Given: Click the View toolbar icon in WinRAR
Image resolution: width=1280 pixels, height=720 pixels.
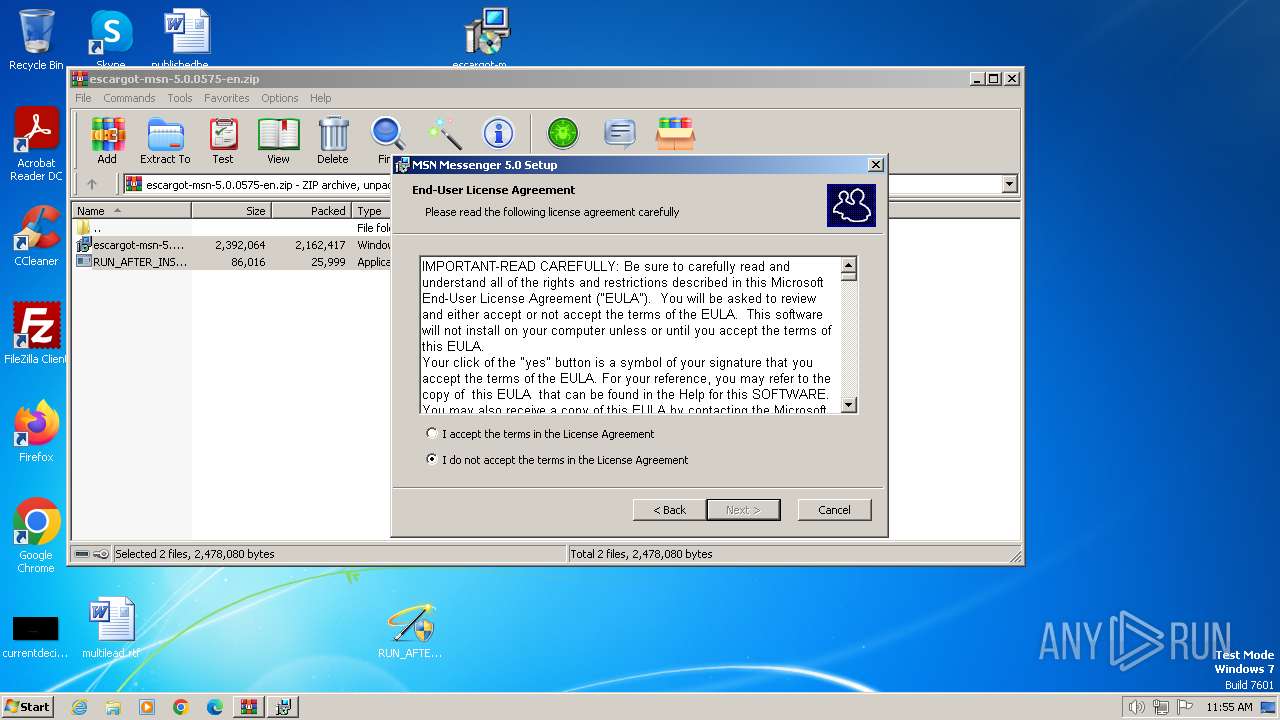Looking at the screenshot, I should pyautogui.click(x=278, y=140).
